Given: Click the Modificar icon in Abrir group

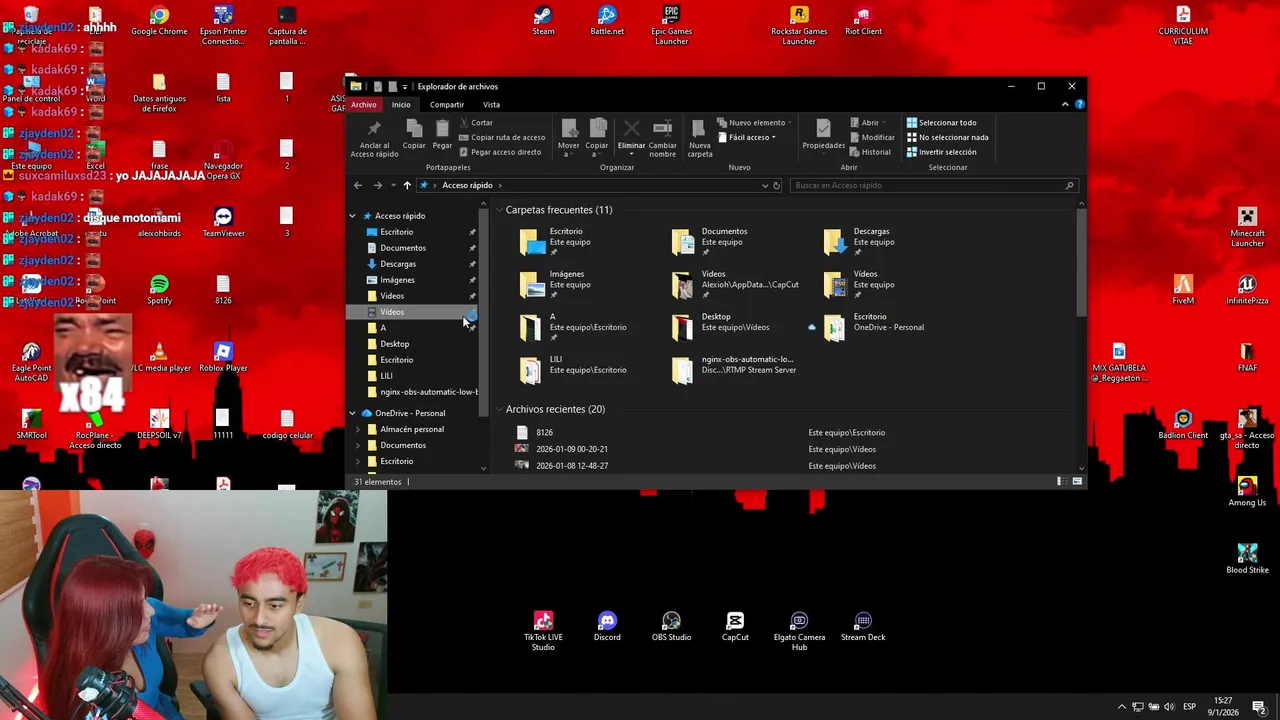Looking at the screenshot, I should 855,137.
